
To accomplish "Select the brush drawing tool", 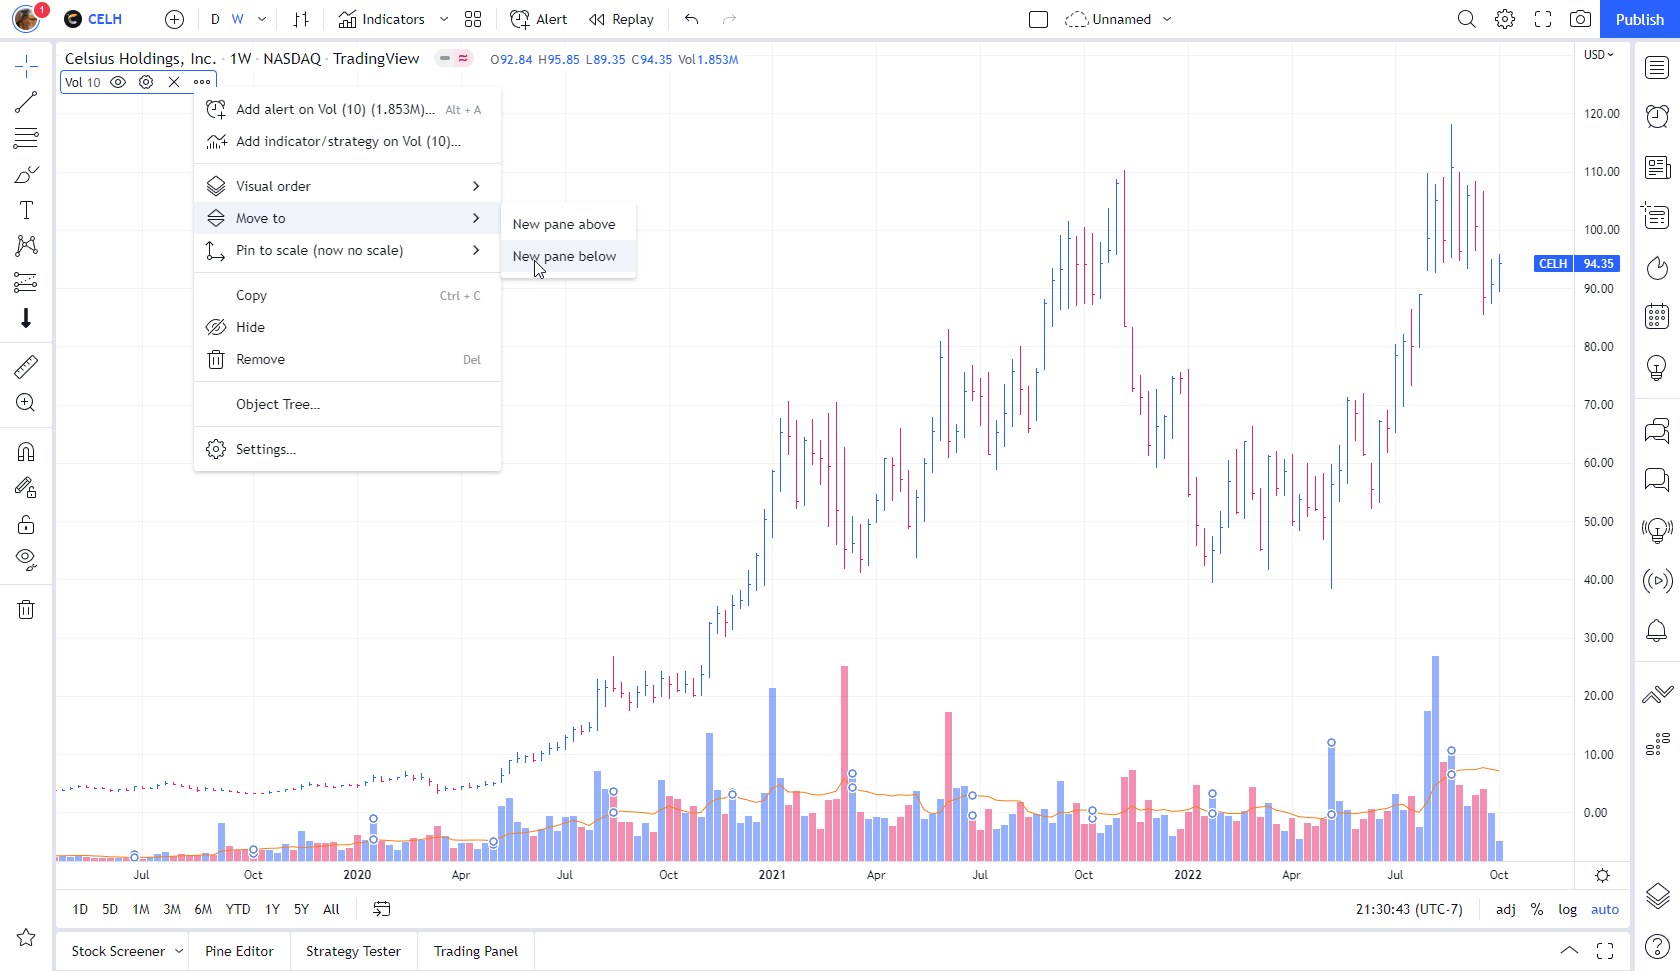I will tap(26, 175).
